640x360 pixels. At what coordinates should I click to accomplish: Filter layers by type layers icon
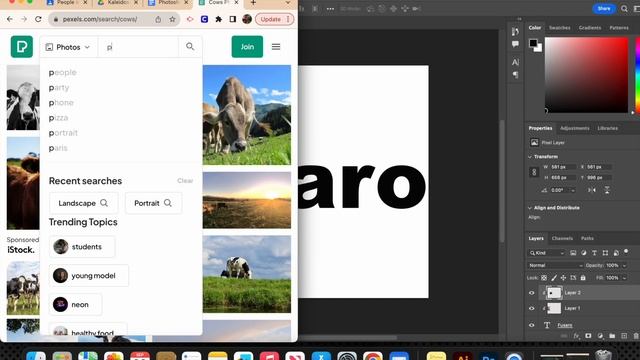[594, 253]
